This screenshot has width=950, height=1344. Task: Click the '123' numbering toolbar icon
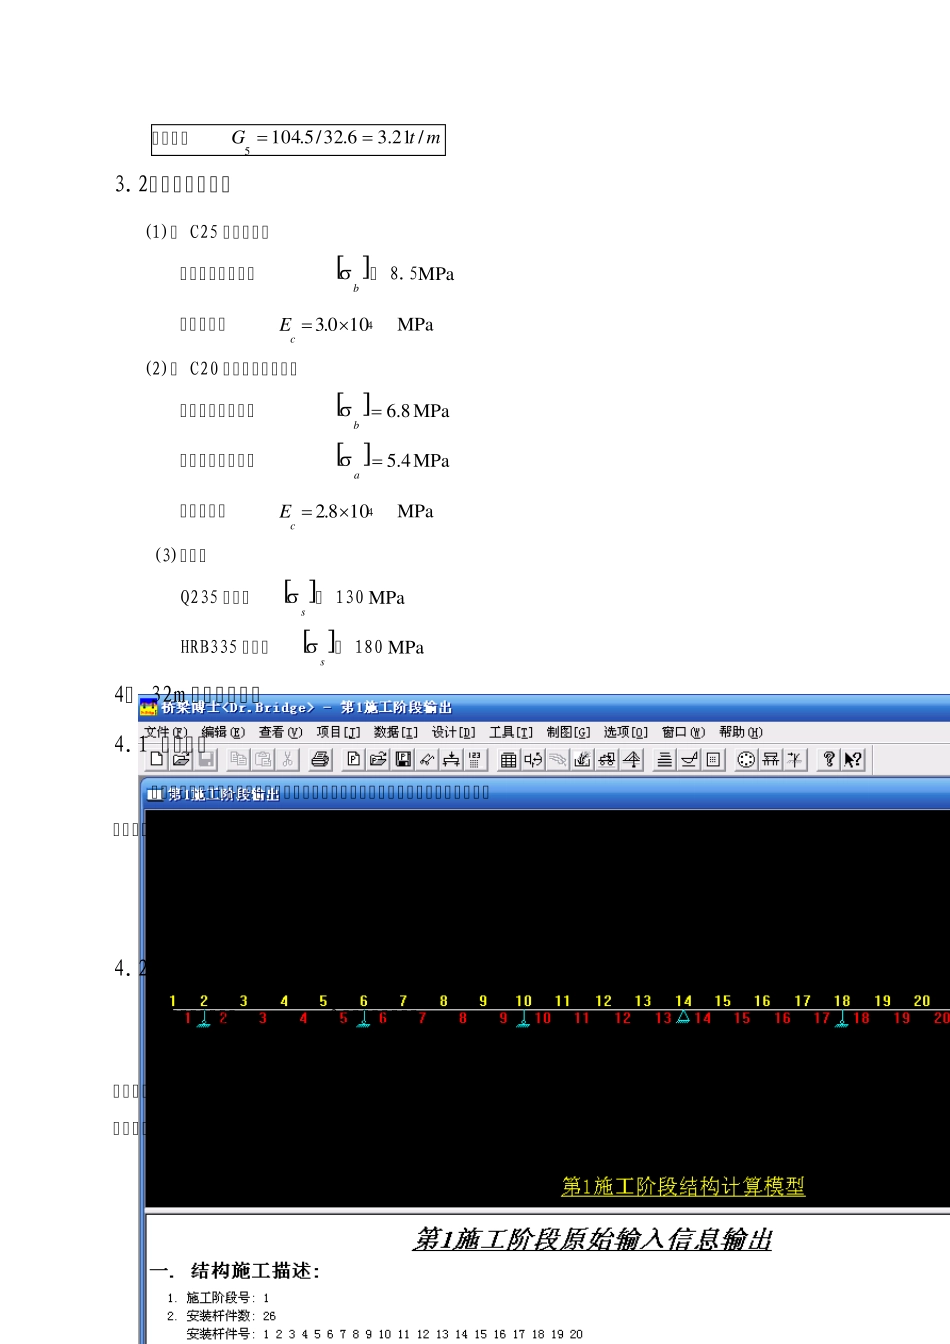[x=476, y=760]
